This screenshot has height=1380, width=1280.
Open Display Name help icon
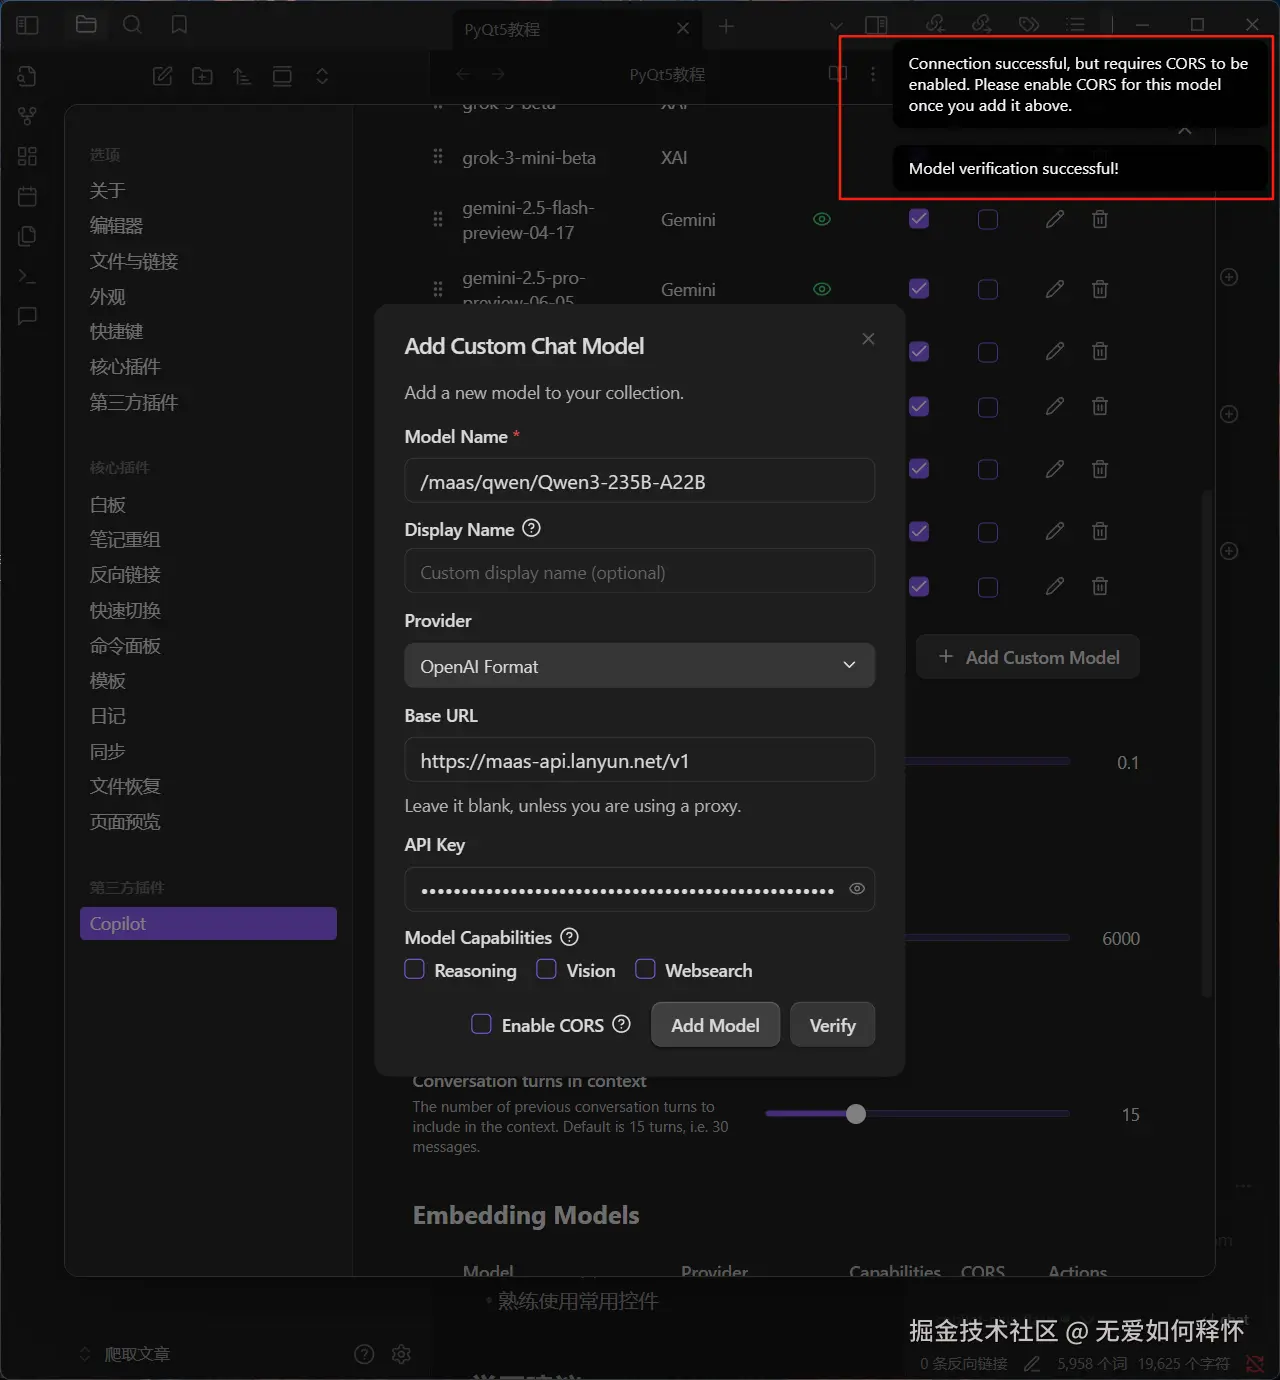click(532, 528)
